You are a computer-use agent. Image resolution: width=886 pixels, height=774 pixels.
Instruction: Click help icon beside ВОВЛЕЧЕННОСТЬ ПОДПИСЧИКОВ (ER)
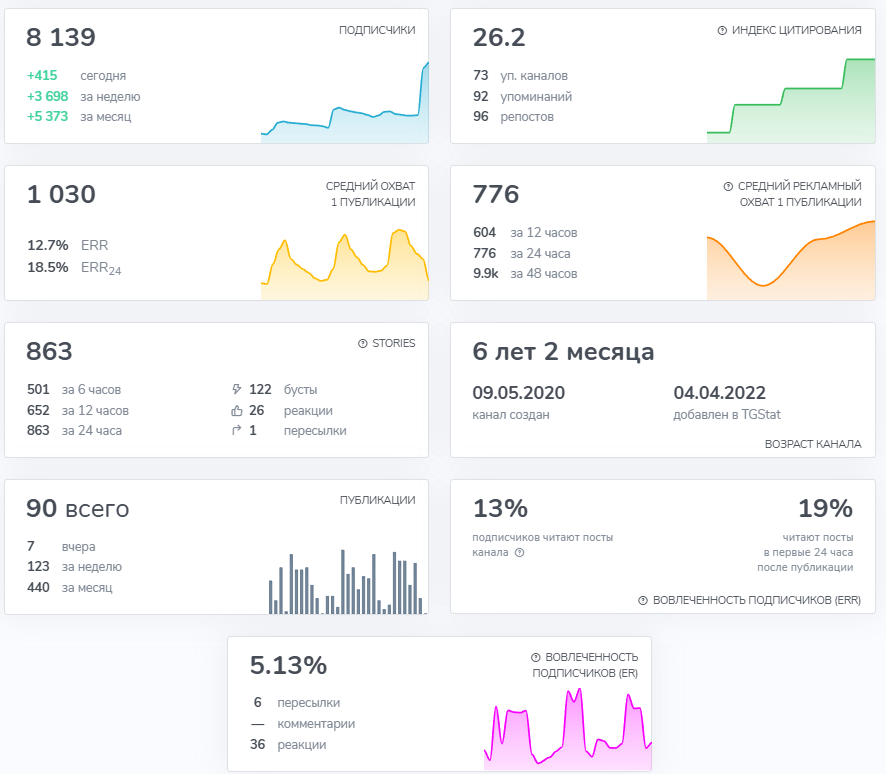click(x=535, y=658)
